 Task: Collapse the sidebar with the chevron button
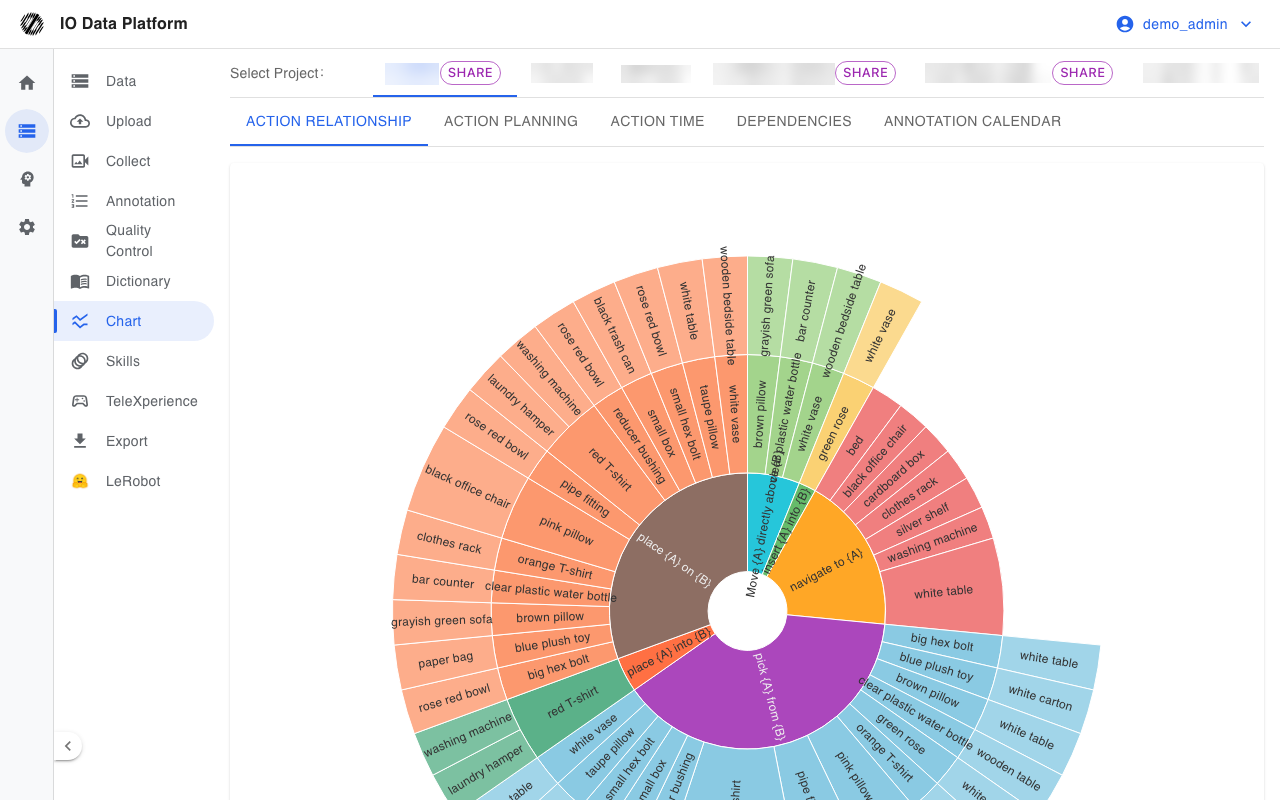click(67, 746)
